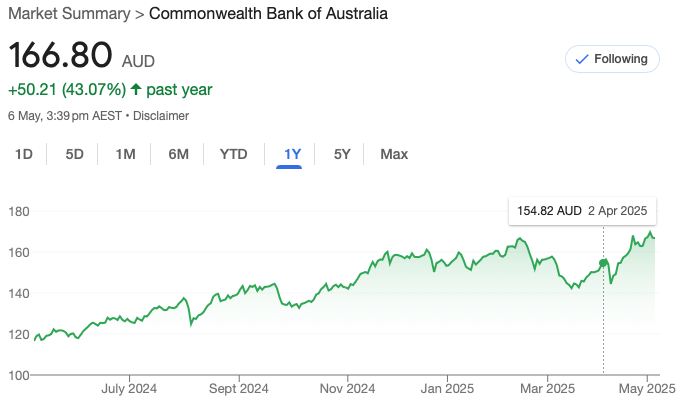
Task: Open the Market Summary breadcrumb link
Action: (x=69, y=14)
